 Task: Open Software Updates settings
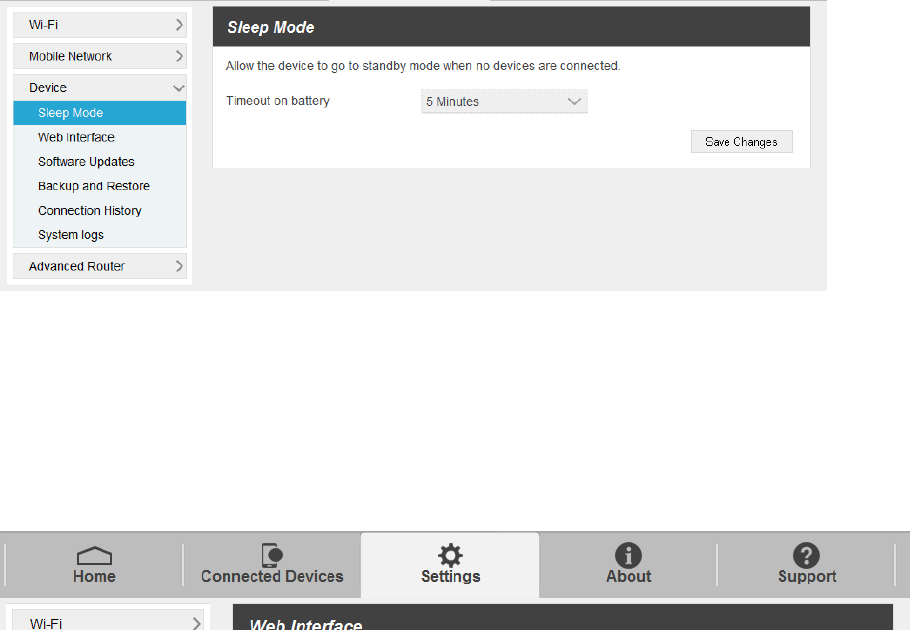pos(100,162)
